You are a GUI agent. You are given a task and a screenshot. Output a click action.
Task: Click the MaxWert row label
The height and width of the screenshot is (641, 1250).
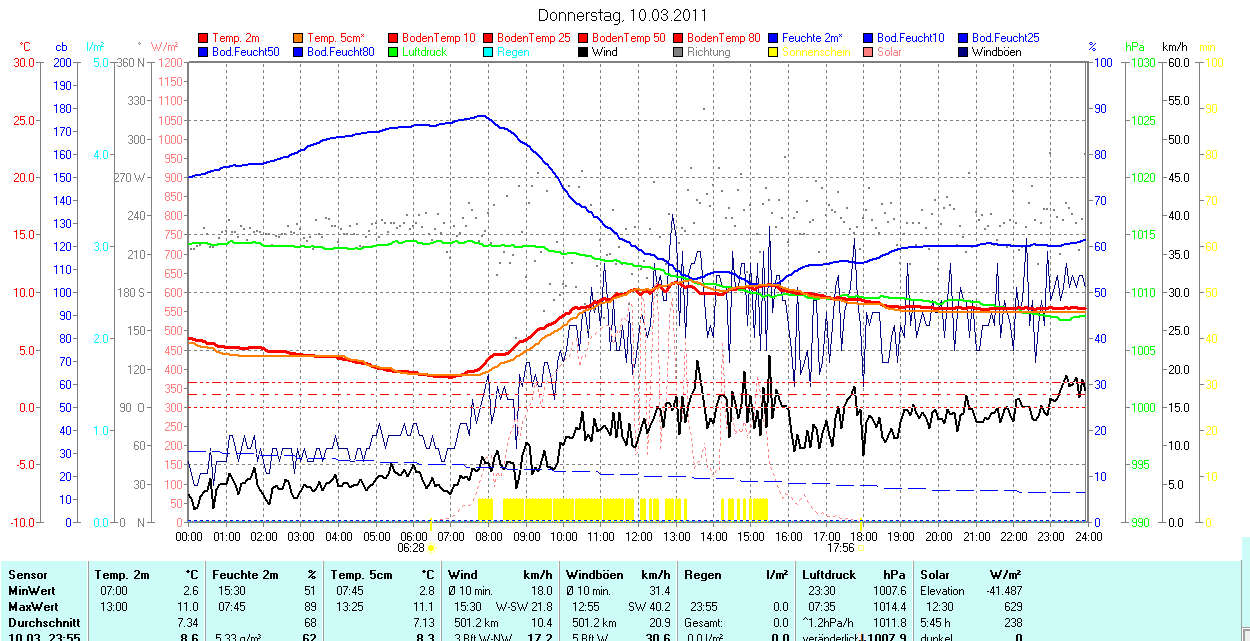(34, 607)
